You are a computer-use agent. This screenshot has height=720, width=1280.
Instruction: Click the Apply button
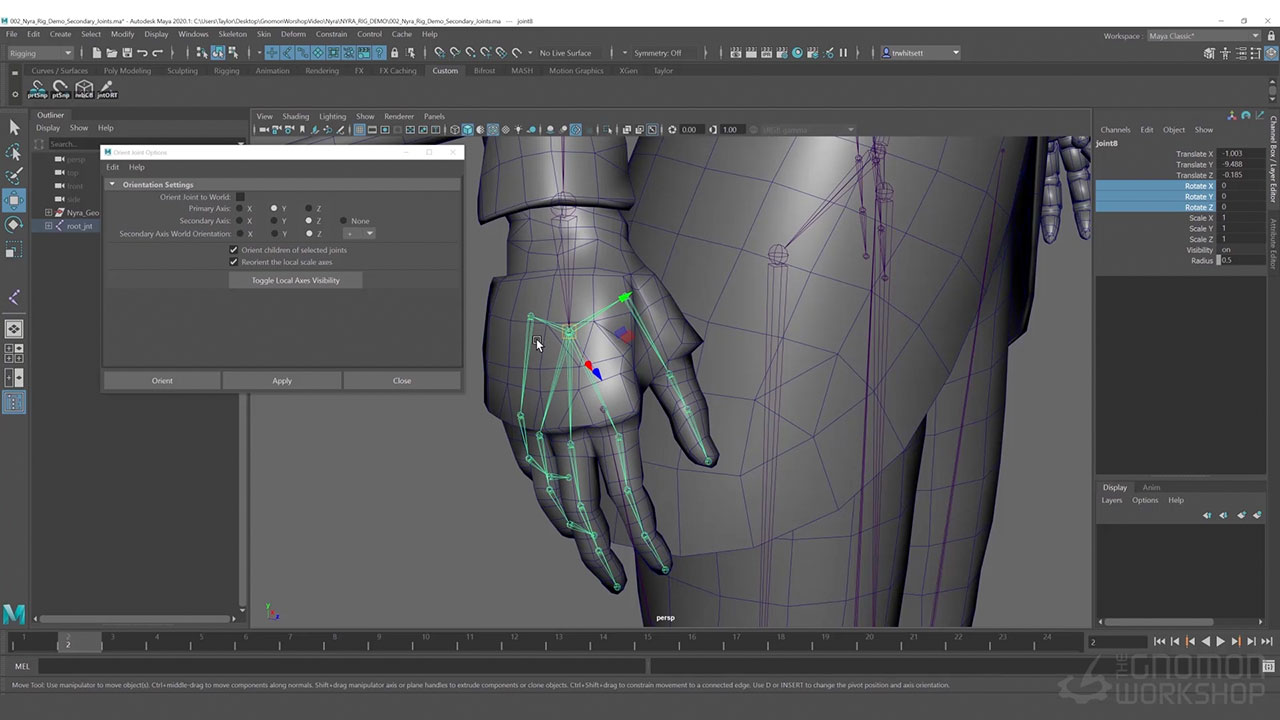(x=282, y=381)
